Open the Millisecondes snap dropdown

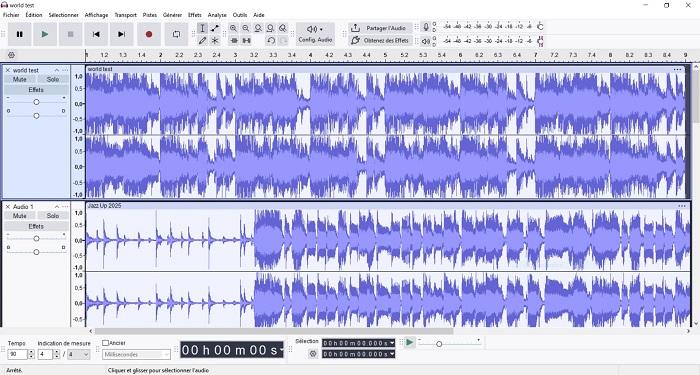click(136, 354)
